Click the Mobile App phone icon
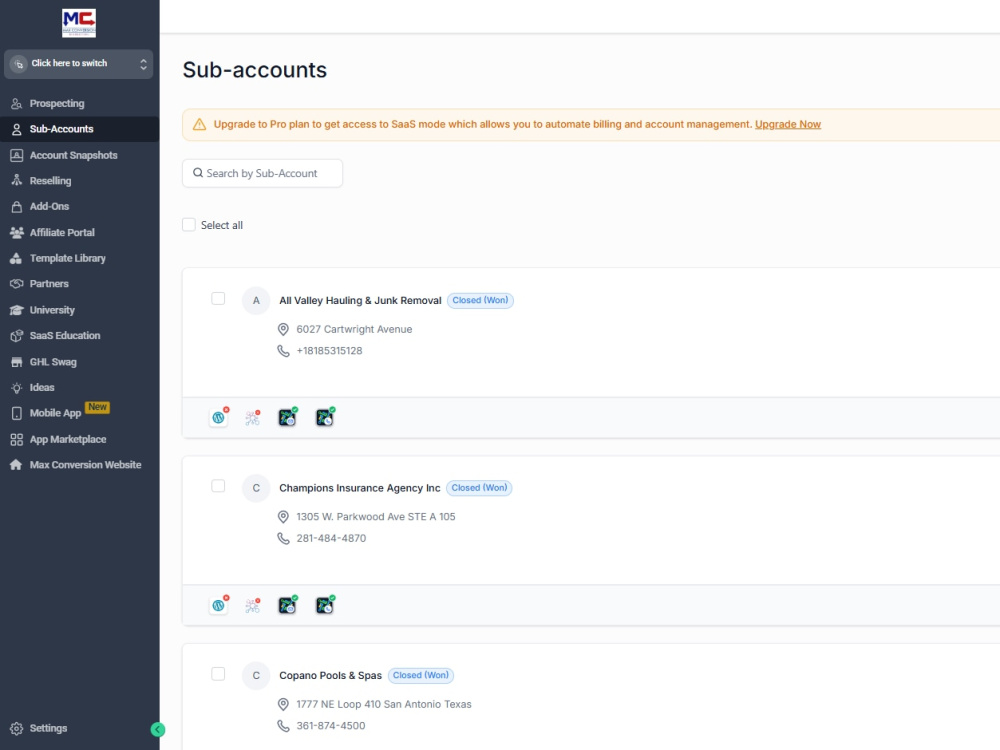Image resolution: width=1000 pixels, height=750 pixels. click(17, 413)
